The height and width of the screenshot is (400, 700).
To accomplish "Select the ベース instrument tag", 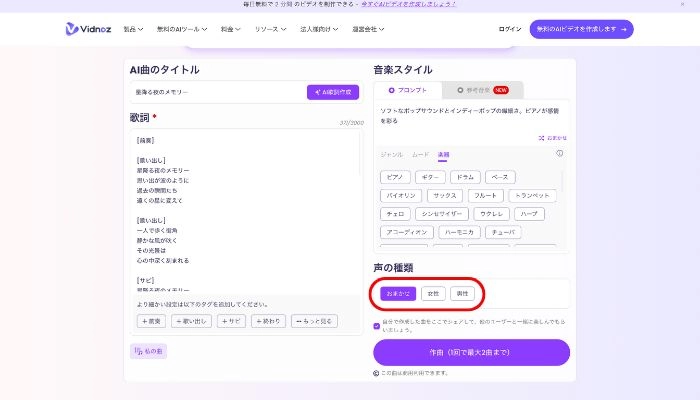I will (x=500, y=177).
